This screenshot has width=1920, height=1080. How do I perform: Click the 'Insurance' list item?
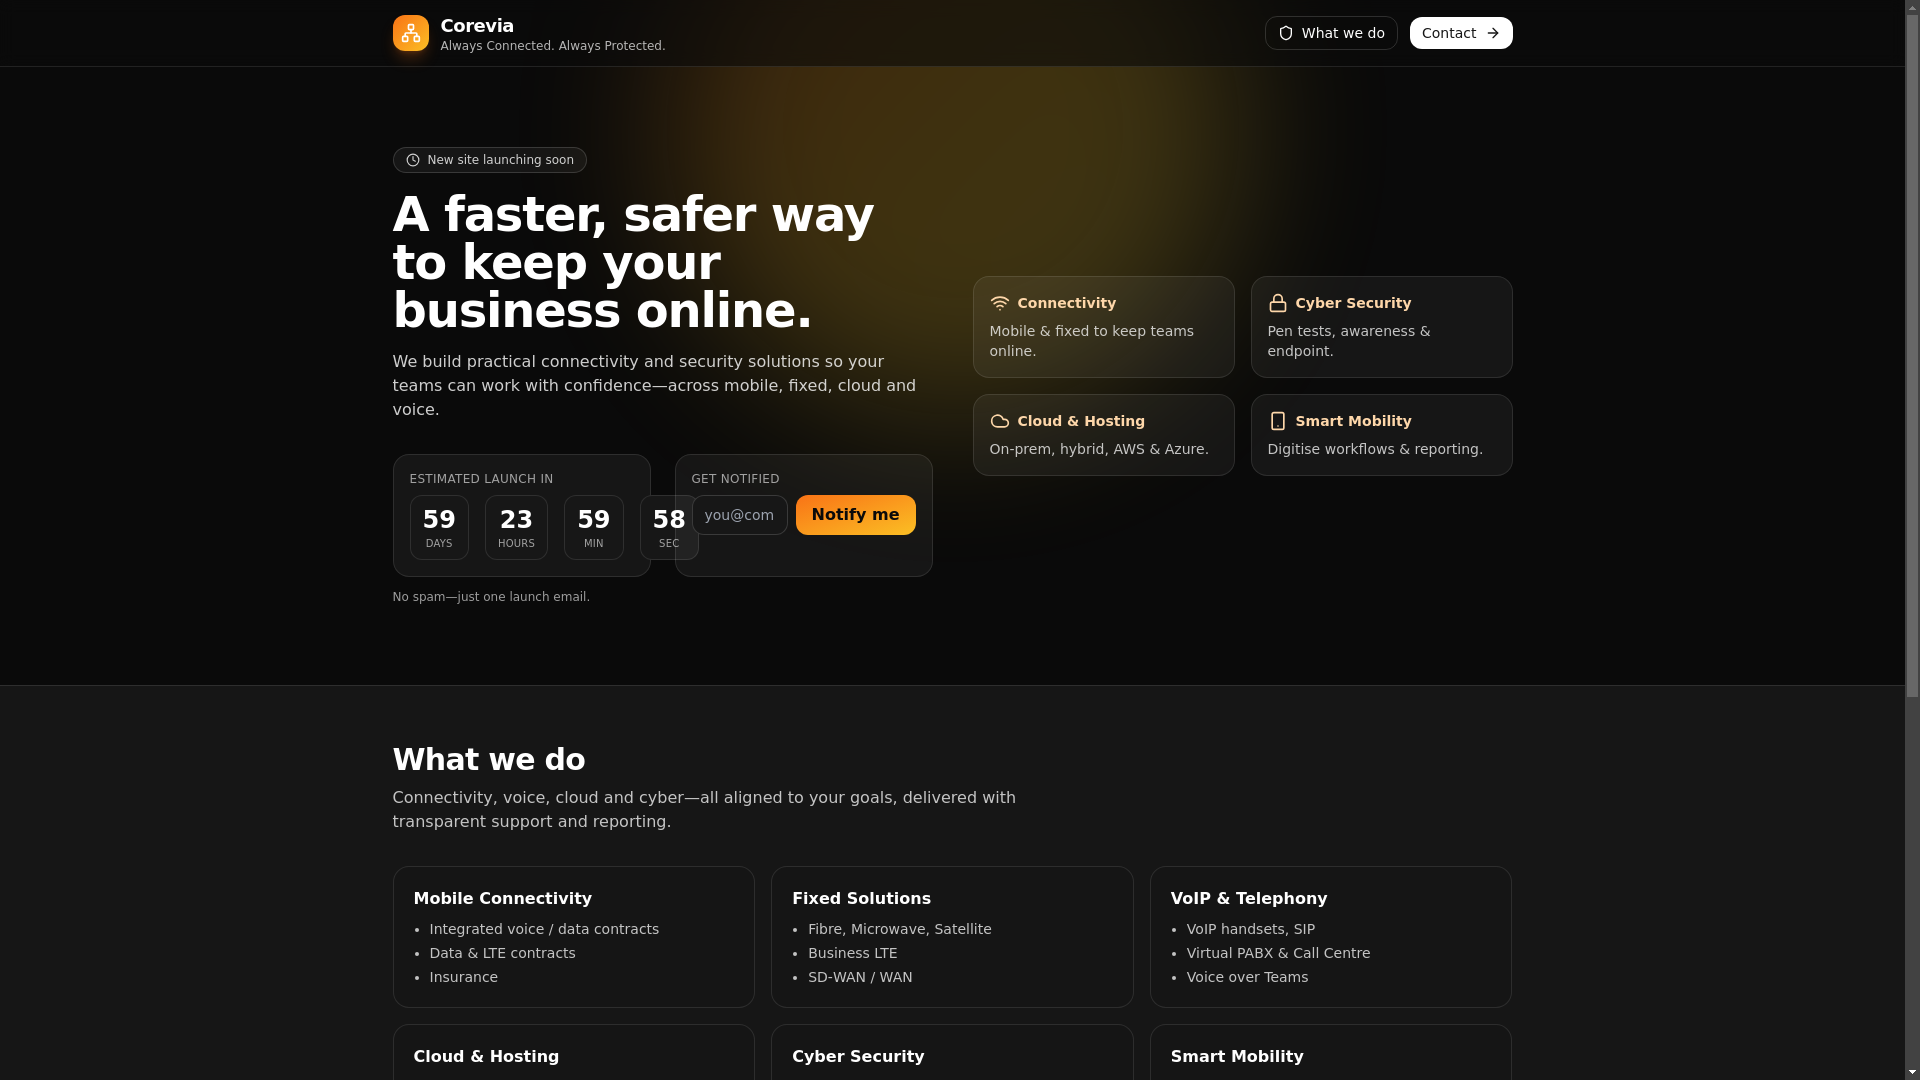tap(463, 977)
